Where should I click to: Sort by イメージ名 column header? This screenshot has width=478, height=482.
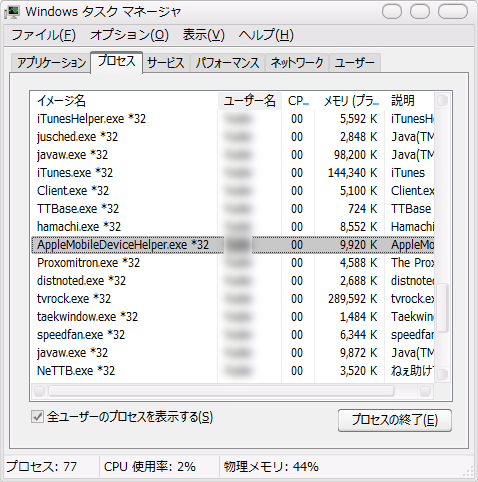point(124,101)
